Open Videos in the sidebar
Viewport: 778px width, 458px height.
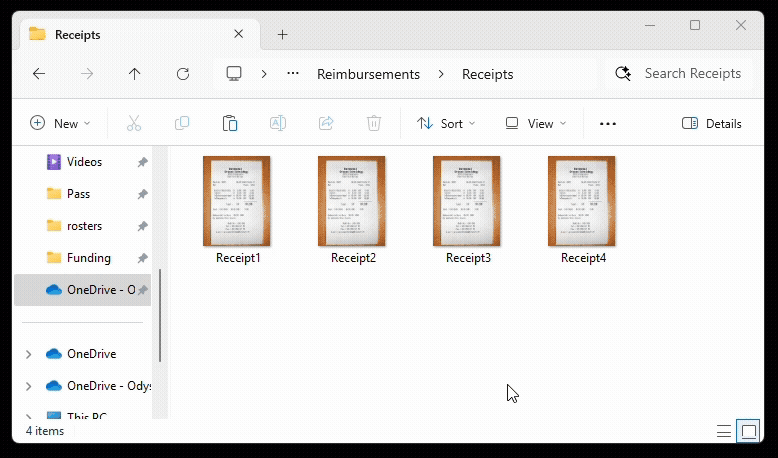83,162
